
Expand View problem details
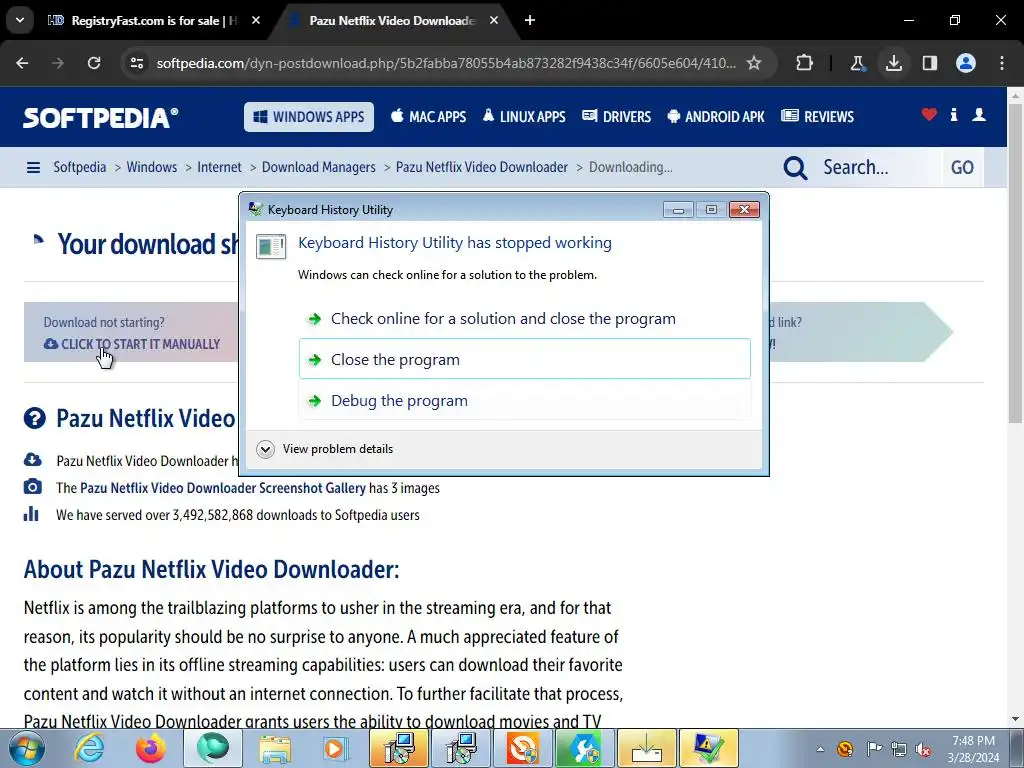click(x=325, y=449)
